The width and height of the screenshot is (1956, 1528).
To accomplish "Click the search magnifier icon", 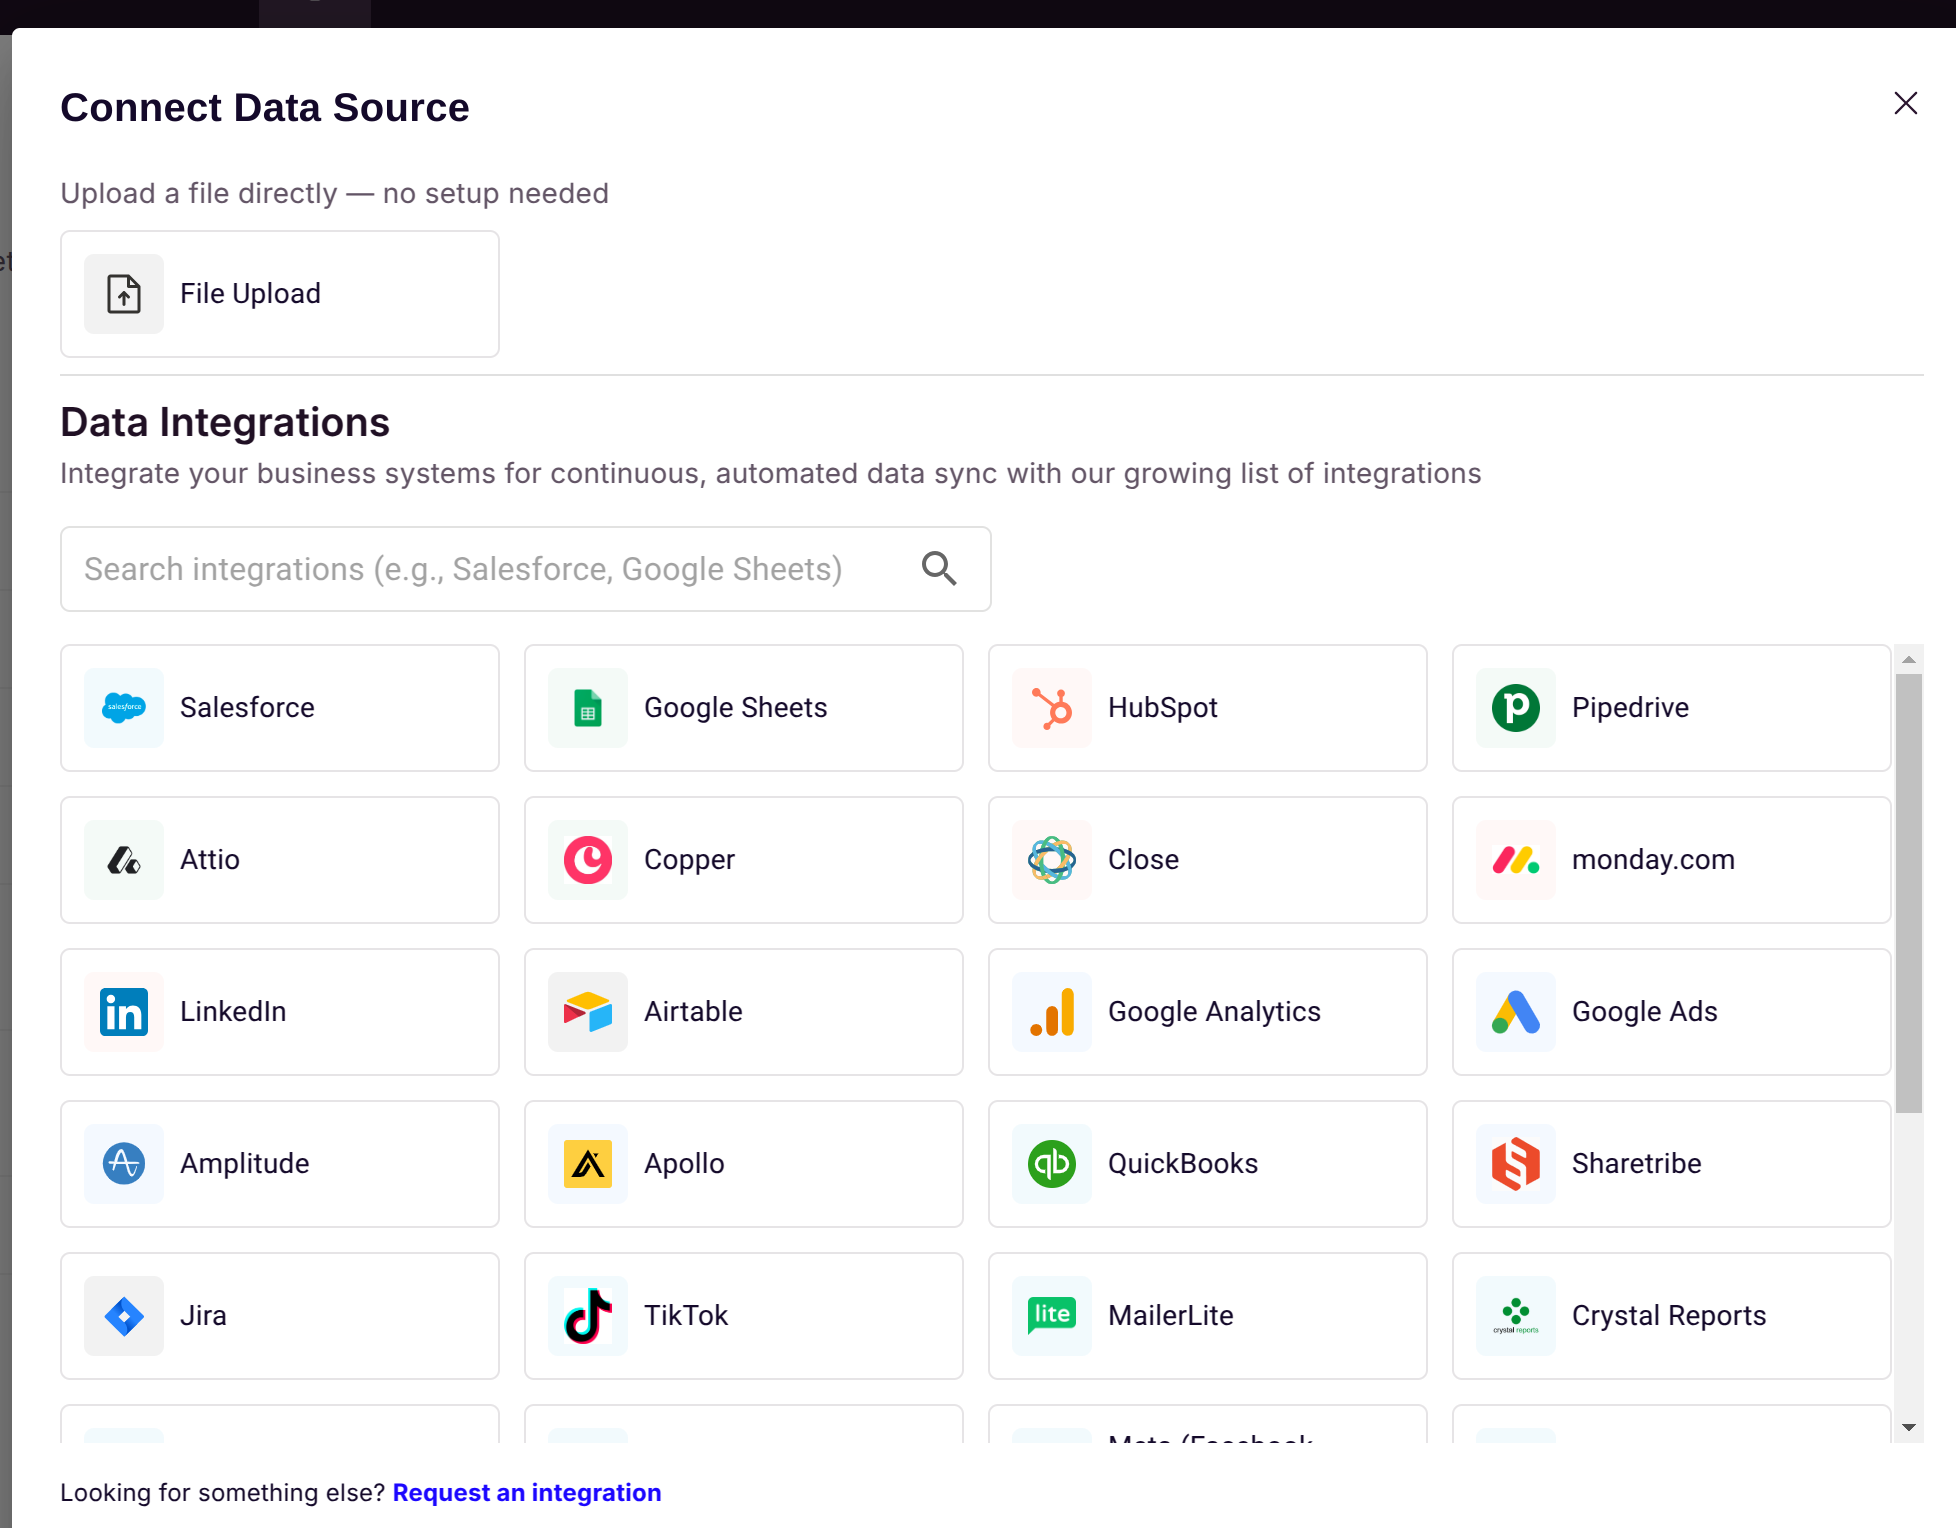I will coord(939,569).
